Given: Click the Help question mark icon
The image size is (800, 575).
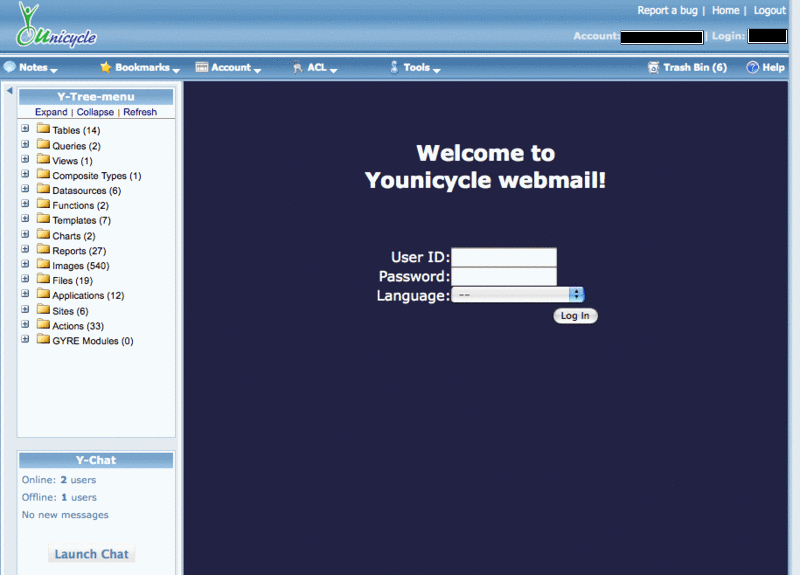Looking at the screenshot, I should (x=752, y=68).
